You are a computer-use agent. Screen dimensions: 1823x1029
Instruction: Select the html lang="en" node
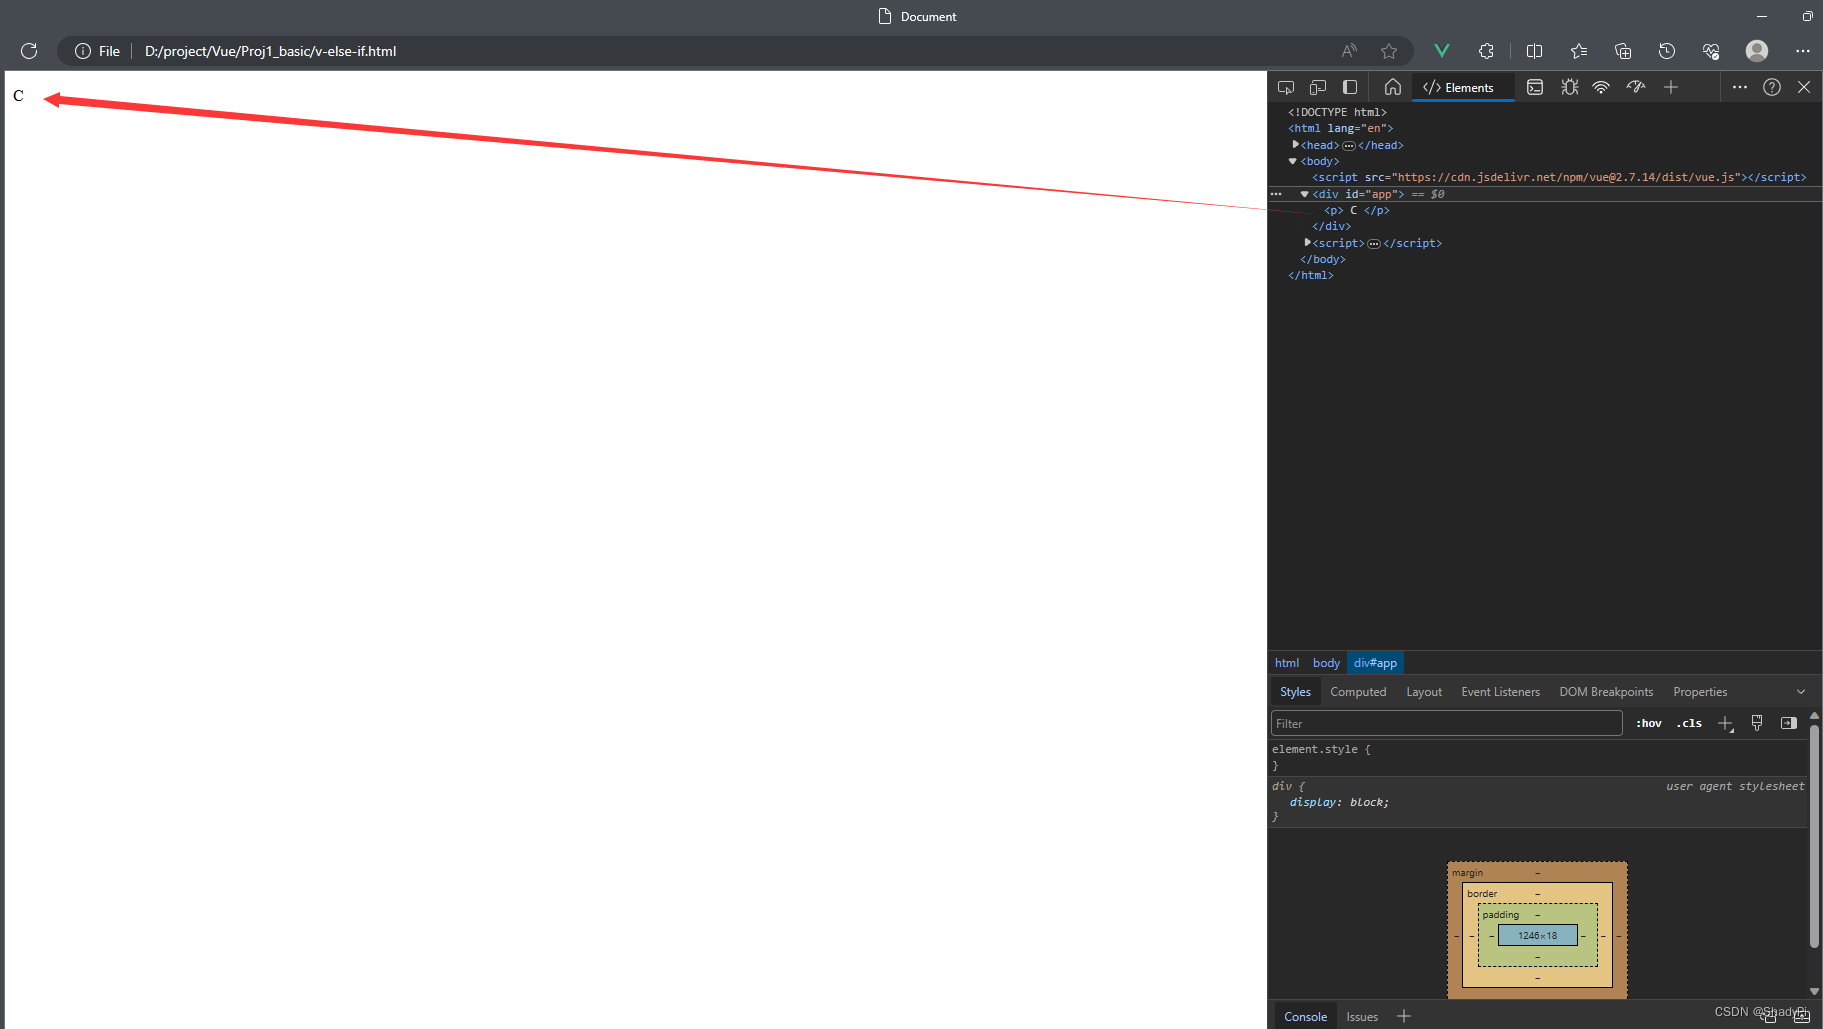tap(1340, 128)
